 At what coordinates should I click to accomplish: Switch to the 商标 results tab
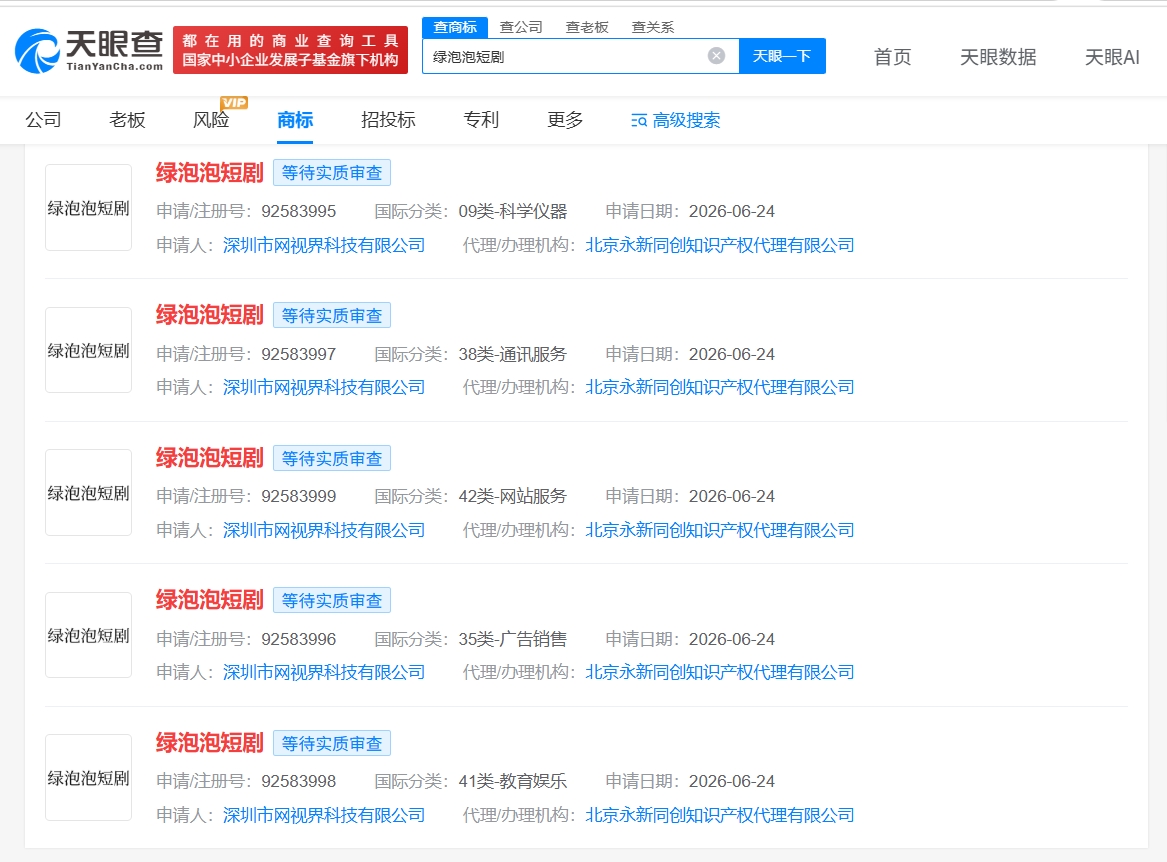tap(295, 120)
